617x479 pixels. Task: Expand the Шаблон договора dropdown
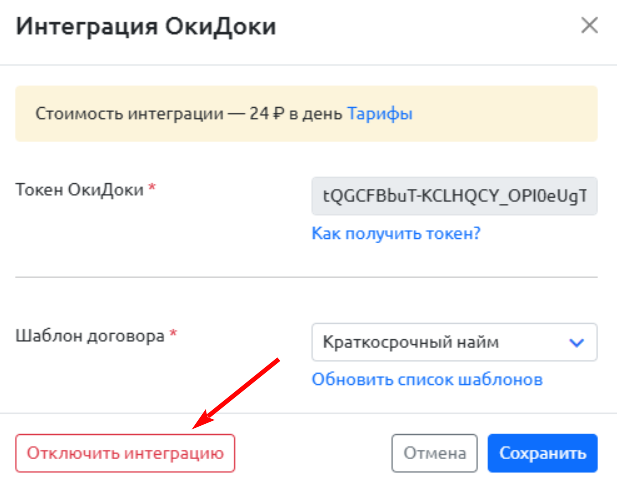click(x=454, y=342)
